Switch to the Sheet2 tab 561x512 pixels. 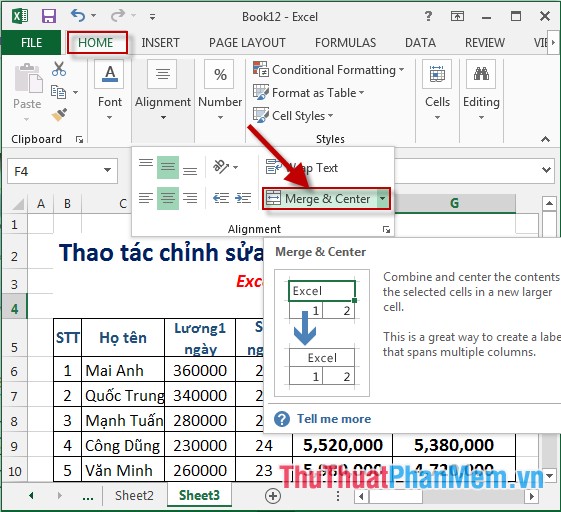tap(134, 495)
